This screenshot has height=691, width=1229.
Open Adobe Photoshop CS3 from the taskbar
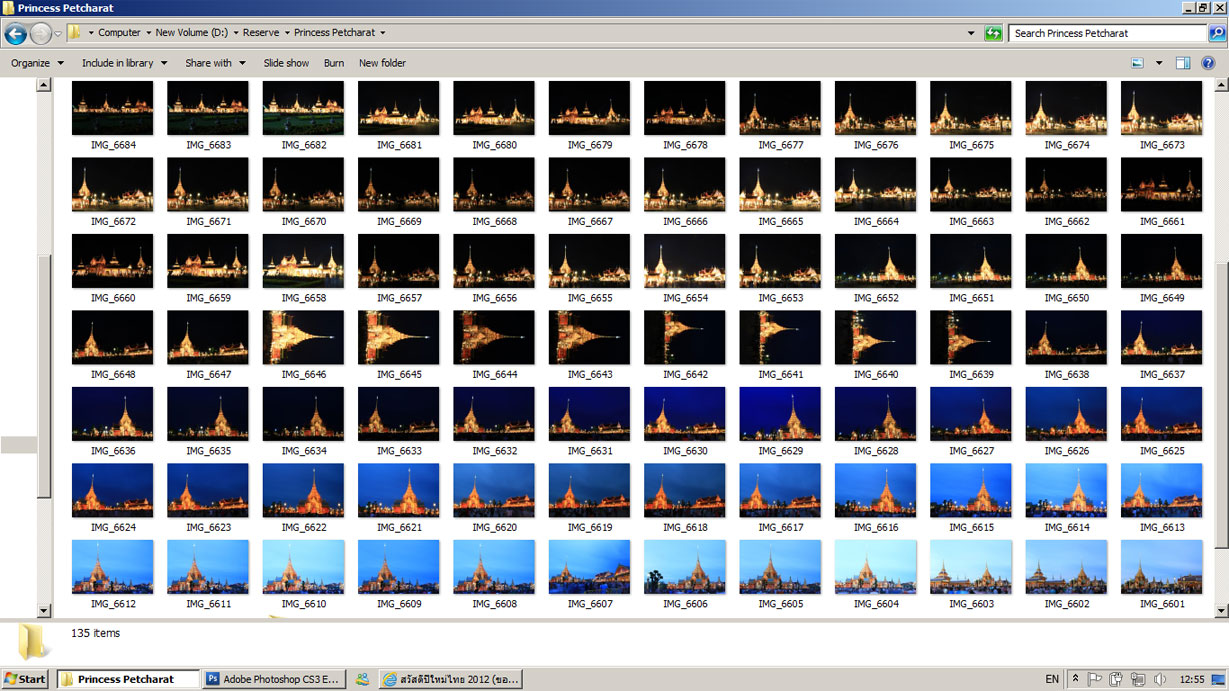coord(273,679)
